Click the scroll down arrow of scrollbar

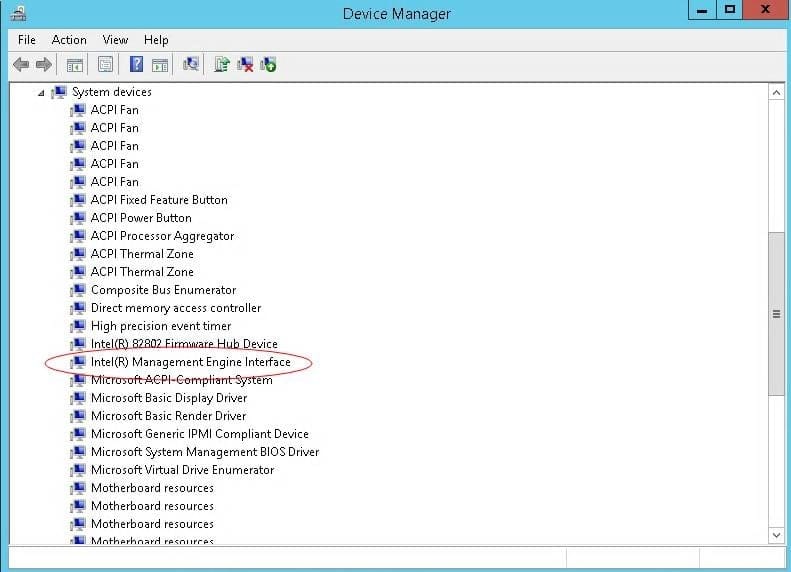(x=776, y=536)
